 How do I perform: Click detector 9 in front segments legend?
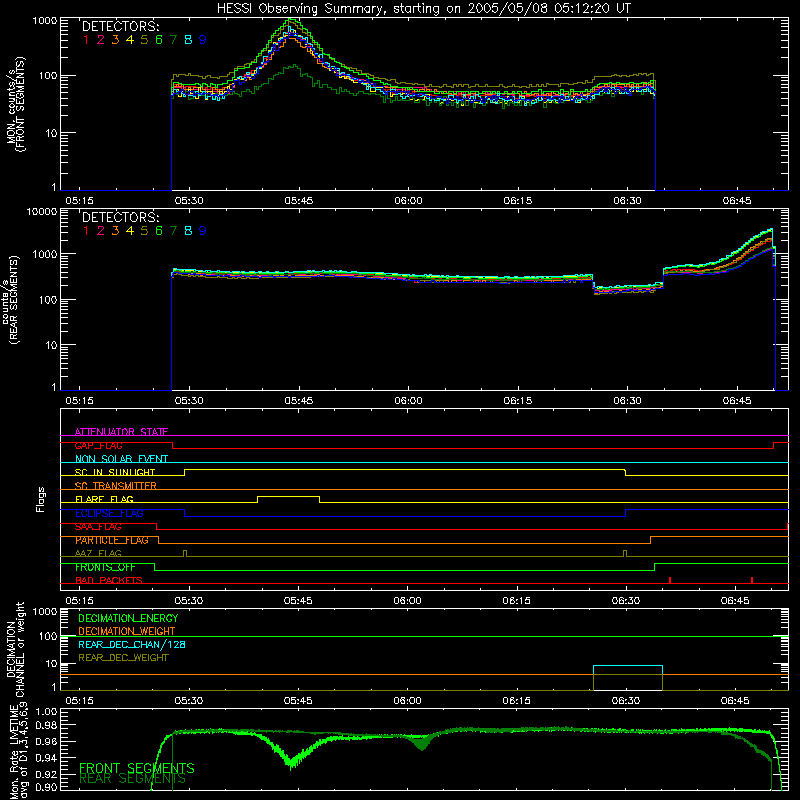tap(203, 40)
